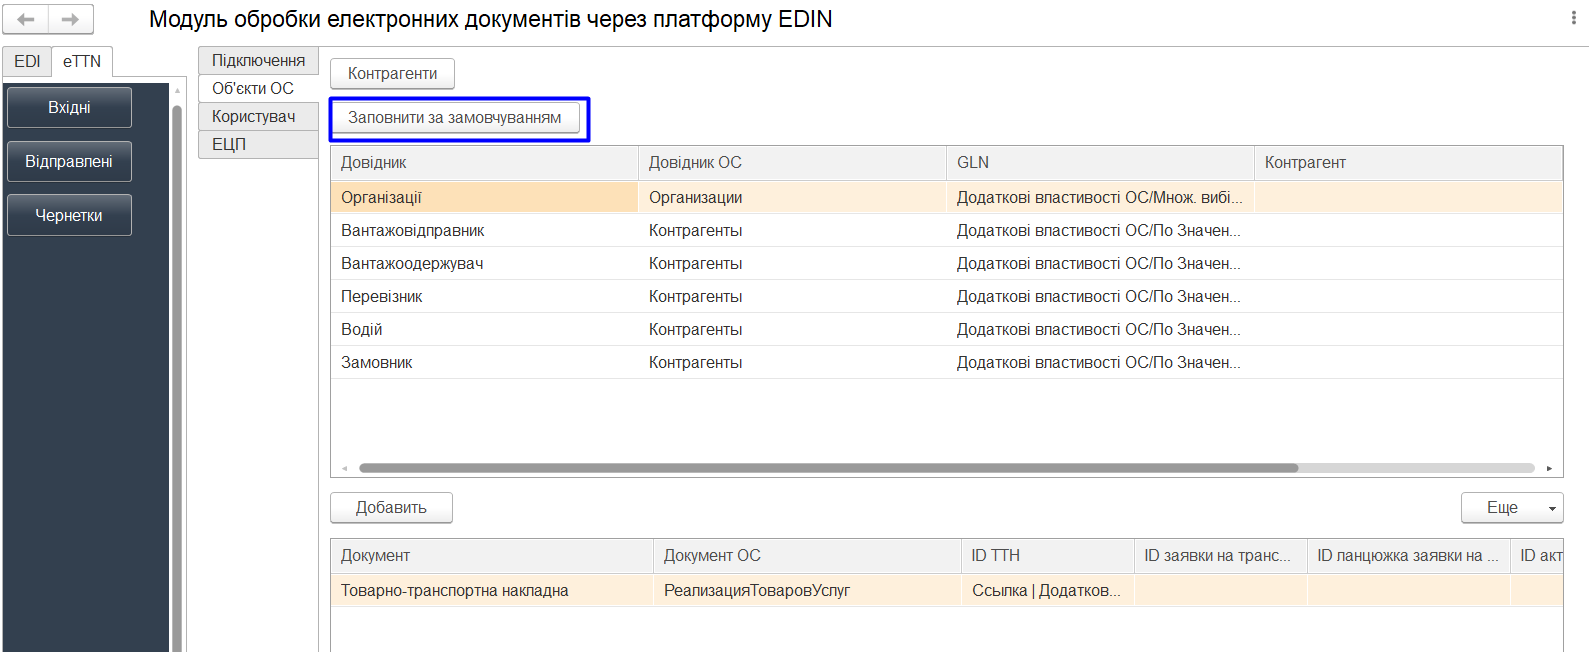Click the ID ТТН column header
The image size is (1589, 652).
pyautogui.click(x=1049, y=555)
